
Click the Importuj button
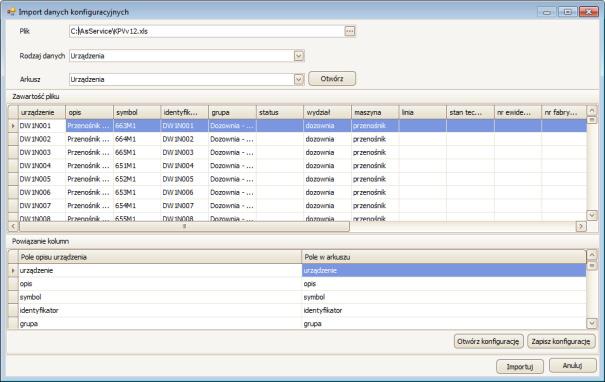(520, 366)
